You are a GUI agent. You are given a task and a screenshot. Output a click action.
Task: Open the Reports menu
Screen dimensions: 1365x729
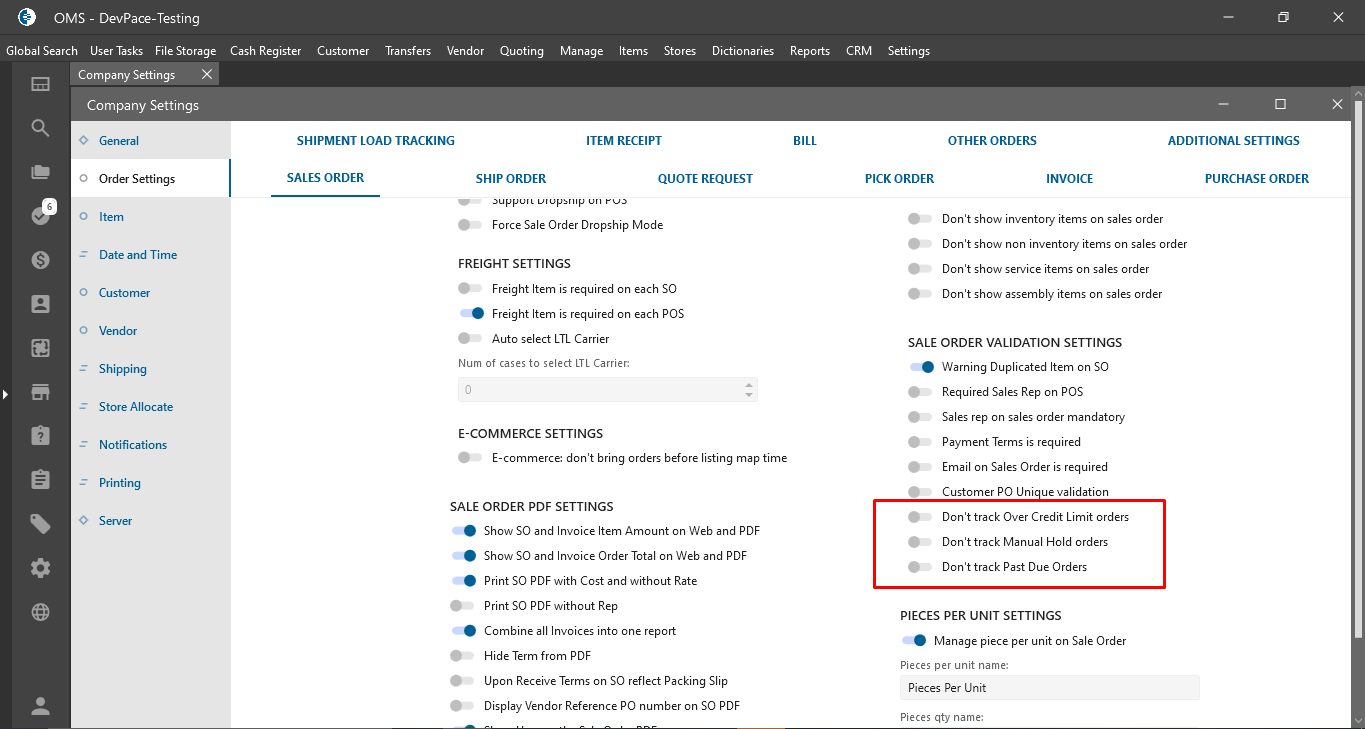(809, 51)
